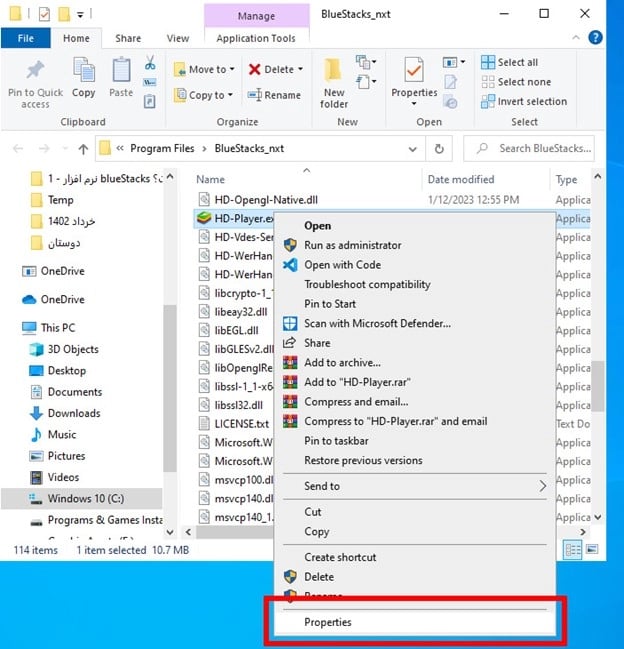Click Select none in ribbon
This screenshot has height=649, width=624.
pyautogui.click(x=516, y=82)
